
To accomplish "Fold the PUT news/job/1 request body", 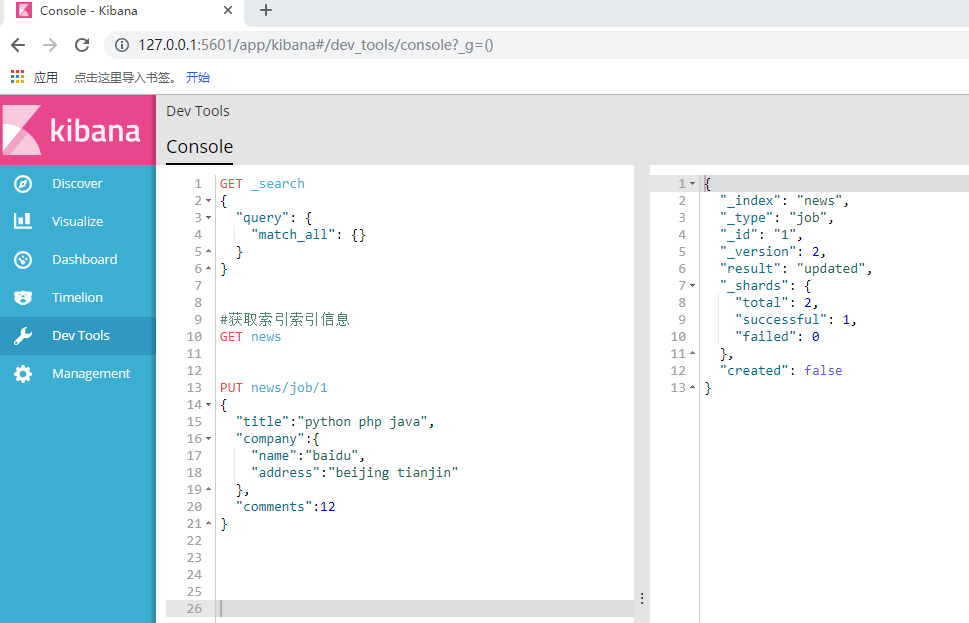I will coord(208,404).
